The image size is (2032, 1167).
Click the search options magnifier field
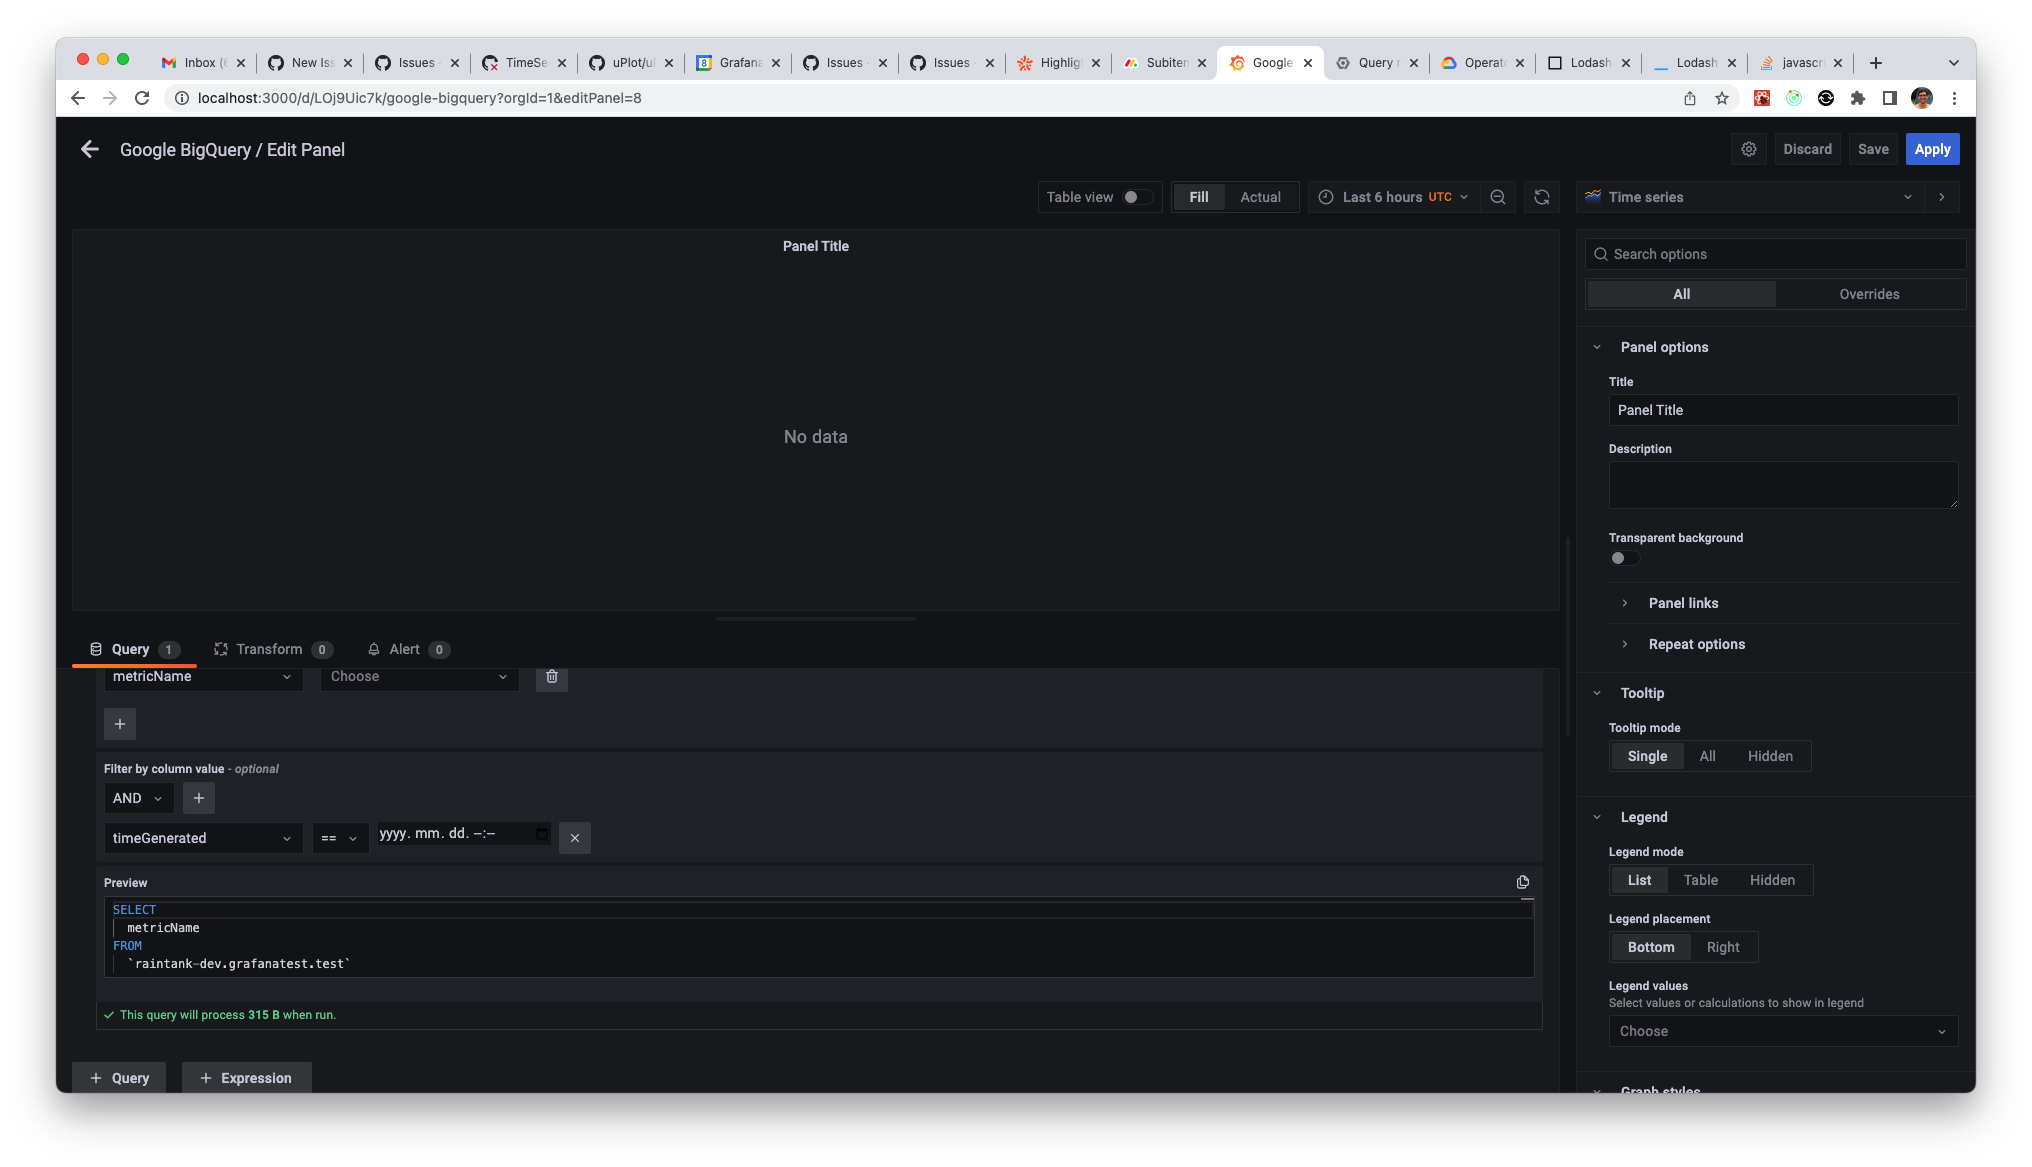pyautogui.click(x=1774, y=253)
